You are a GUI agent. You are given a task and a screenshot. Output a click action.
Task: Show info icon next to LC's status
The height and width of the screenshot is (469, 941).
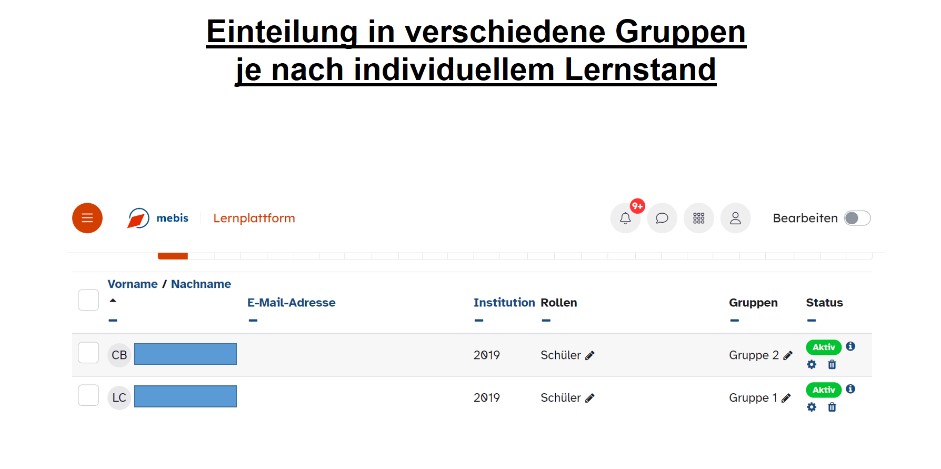point(850,388)
